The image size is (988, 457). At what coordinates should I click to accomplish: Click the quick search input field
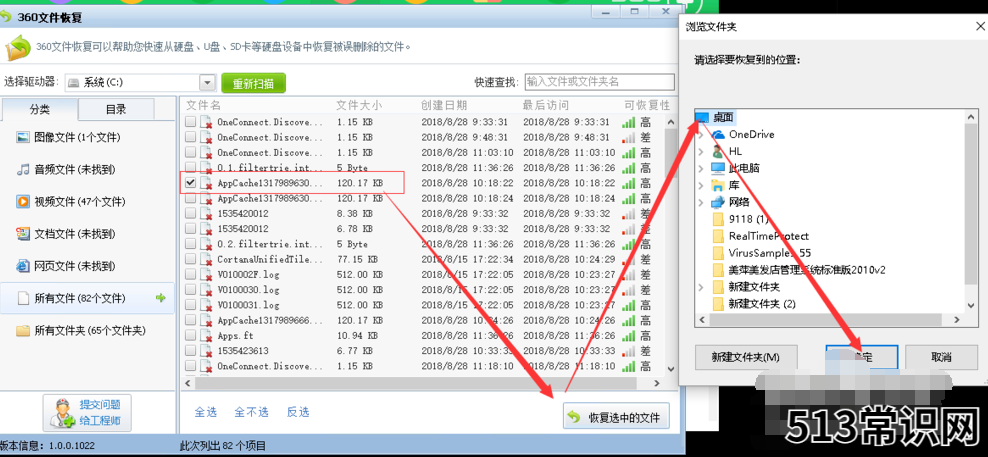coord(599,82)
